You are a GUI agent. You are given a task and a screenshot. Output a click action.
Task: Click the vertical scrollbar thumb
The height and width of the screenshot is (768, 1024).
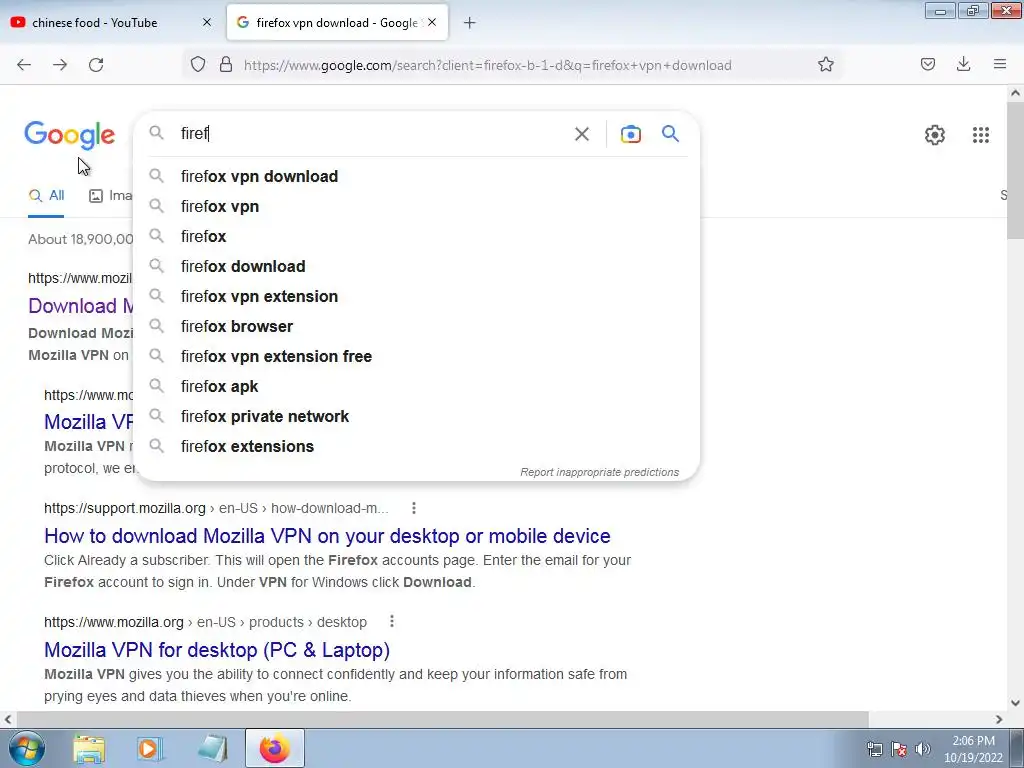point(1016,170)
